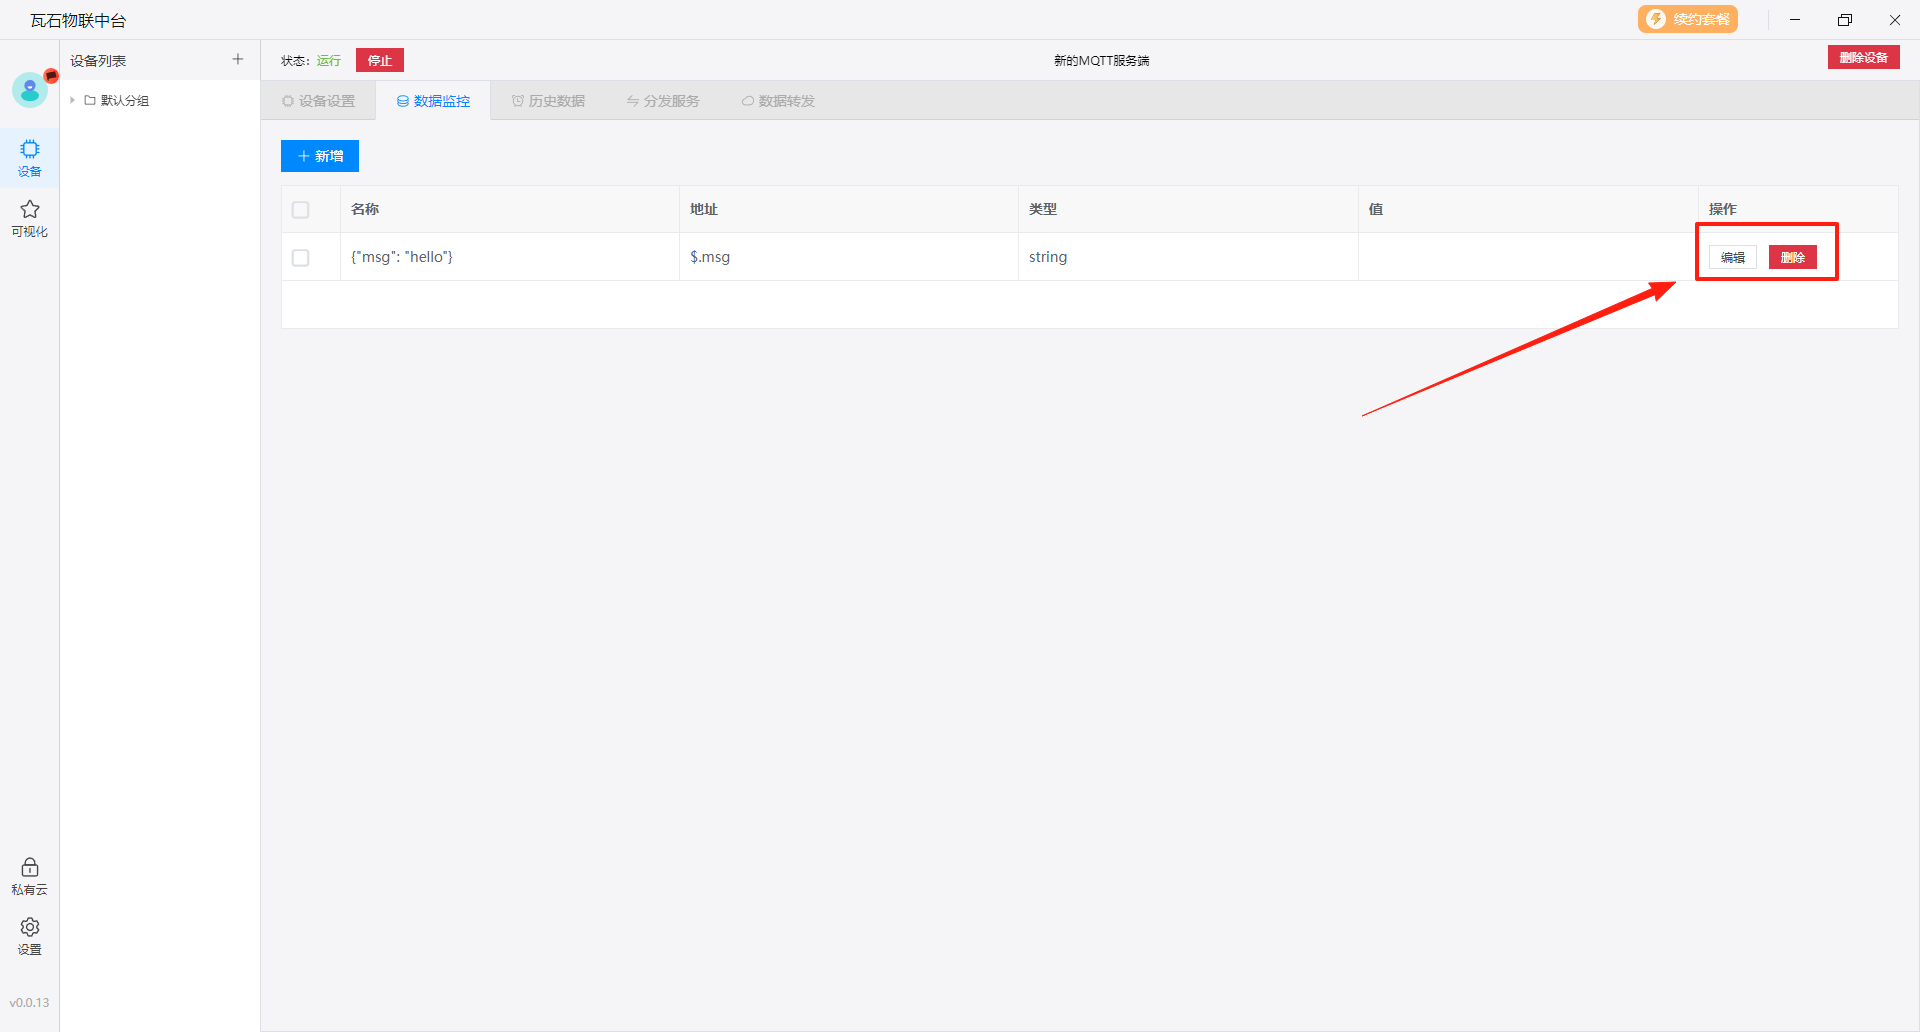
Task: Click the red 删除设备 button
Action: [1863, 58]
